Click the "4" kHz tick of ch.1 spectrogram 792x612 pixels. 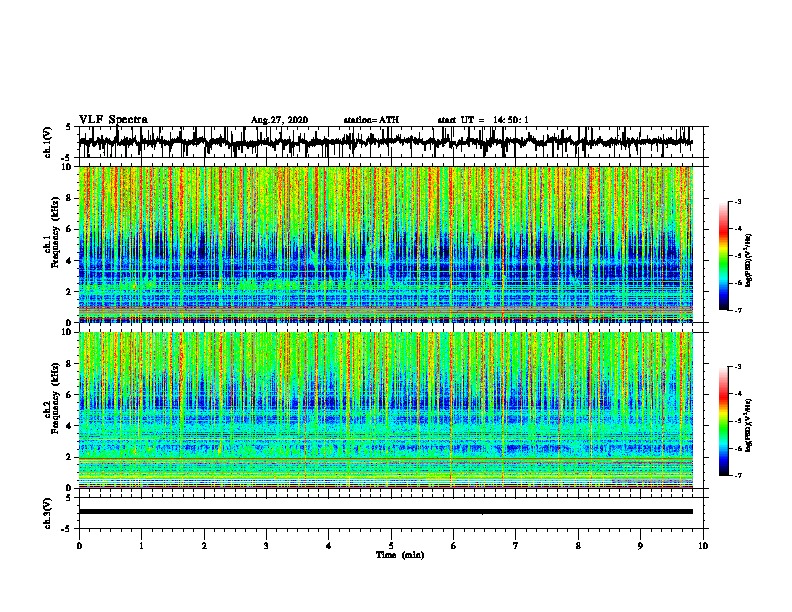point(69,261)
